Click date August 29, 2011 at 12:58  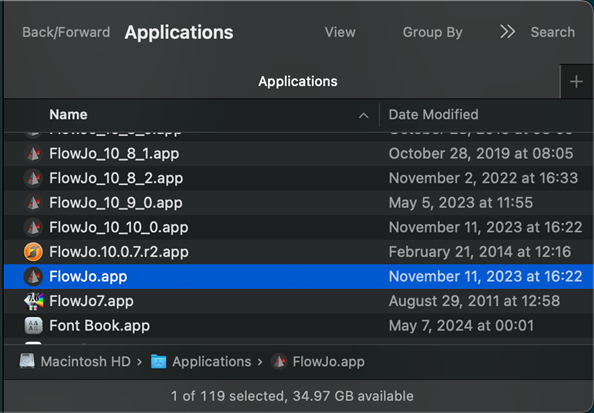(x=474, y=301)
